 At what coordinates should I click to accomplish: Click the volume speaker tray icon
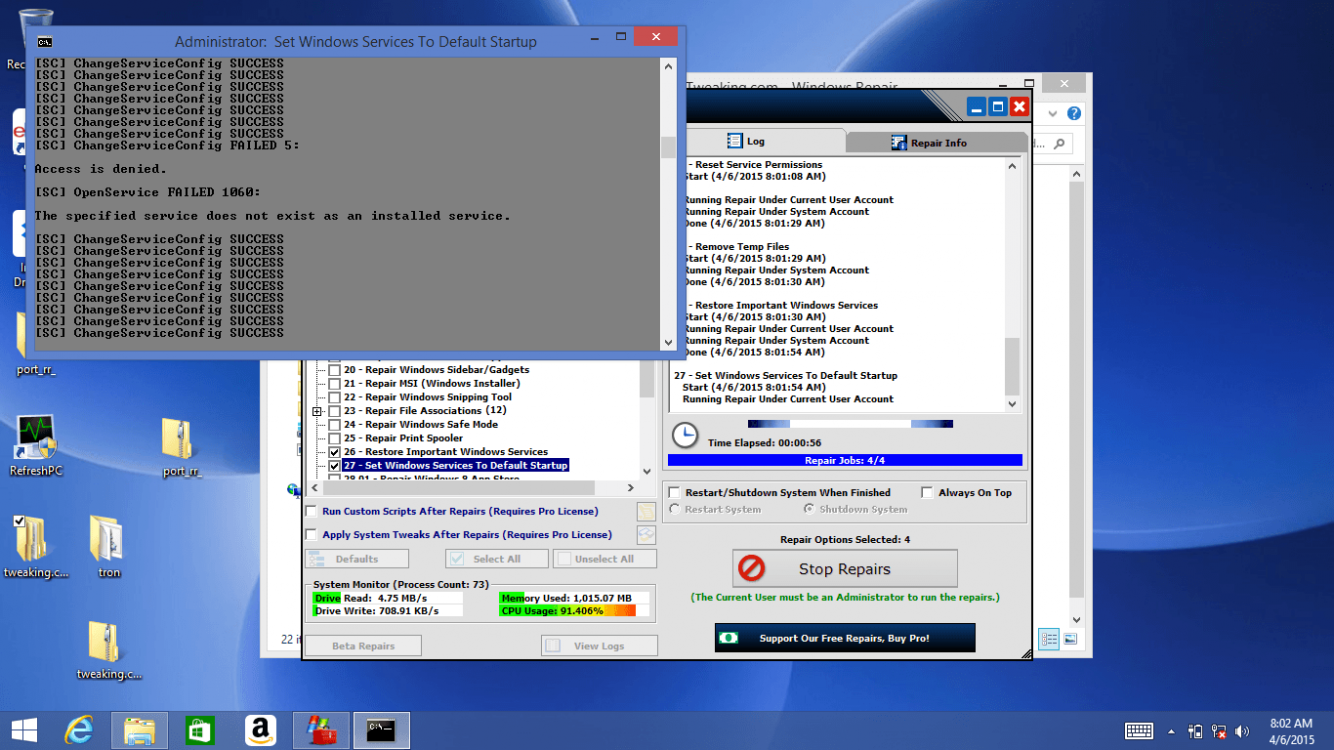(1243, 731)
